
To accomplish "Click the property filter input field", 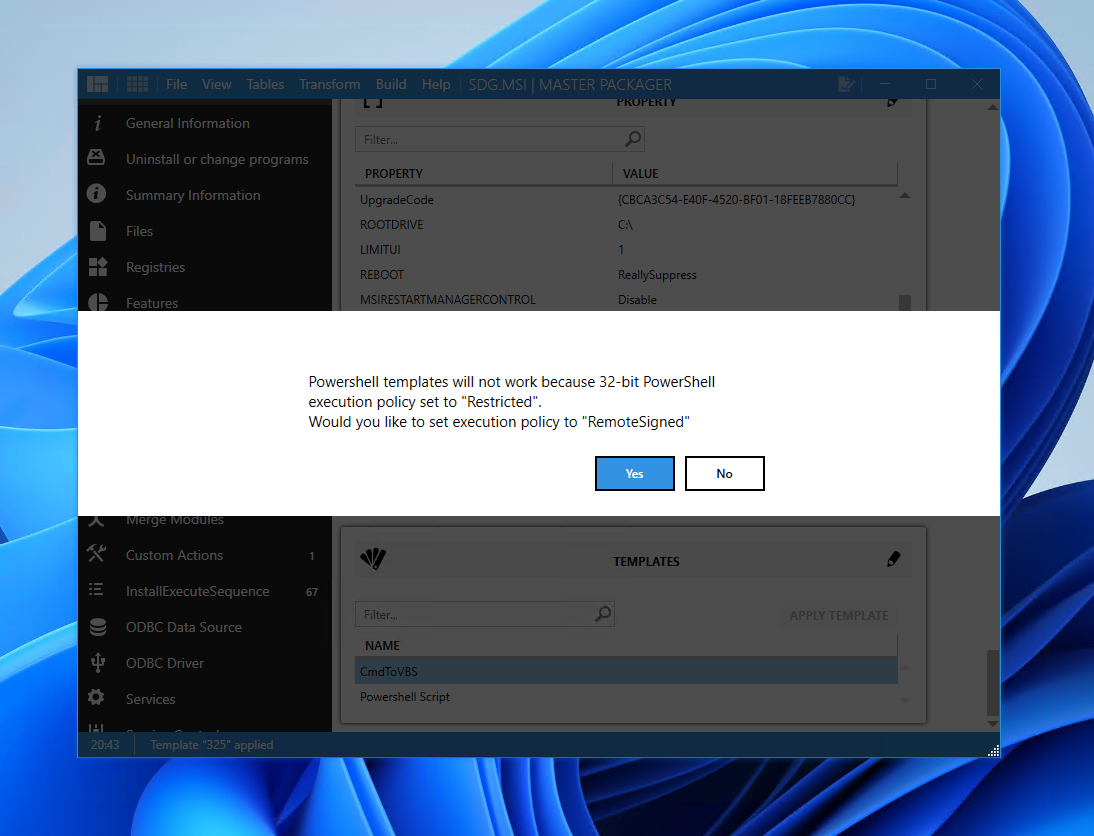I will 500,140.
